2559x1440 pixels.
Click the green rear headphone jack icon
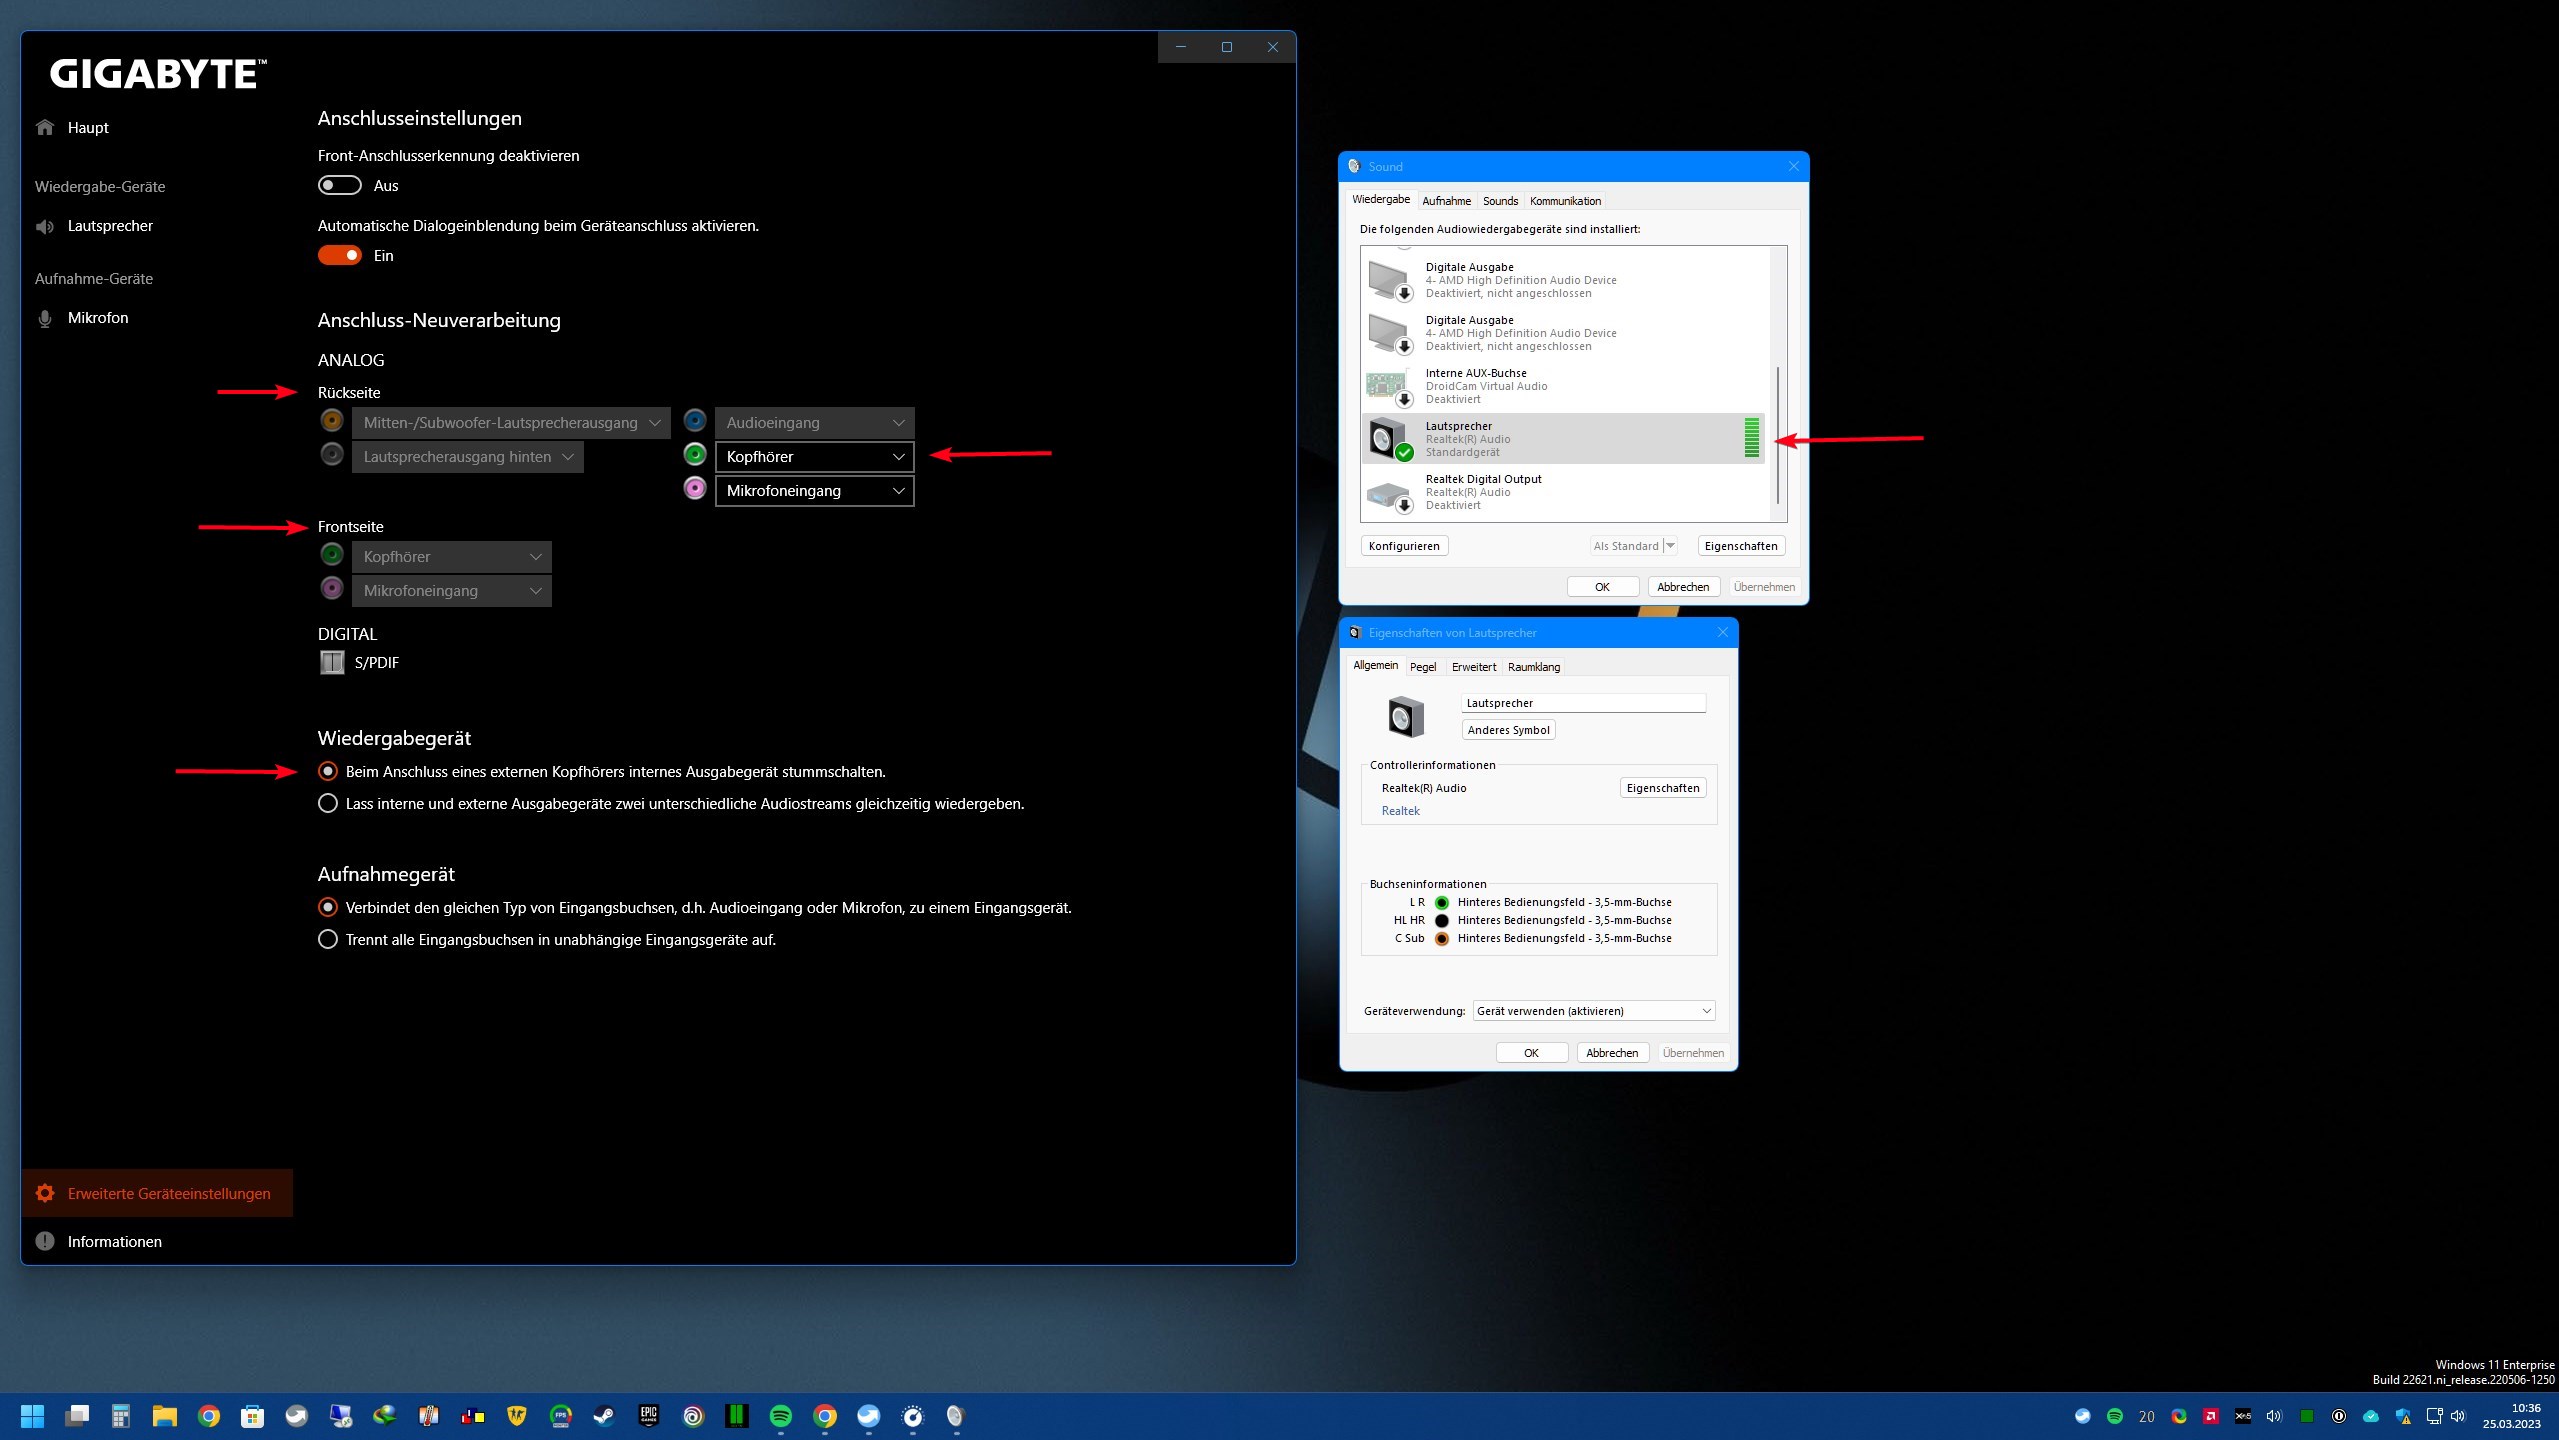coord(695,455)
